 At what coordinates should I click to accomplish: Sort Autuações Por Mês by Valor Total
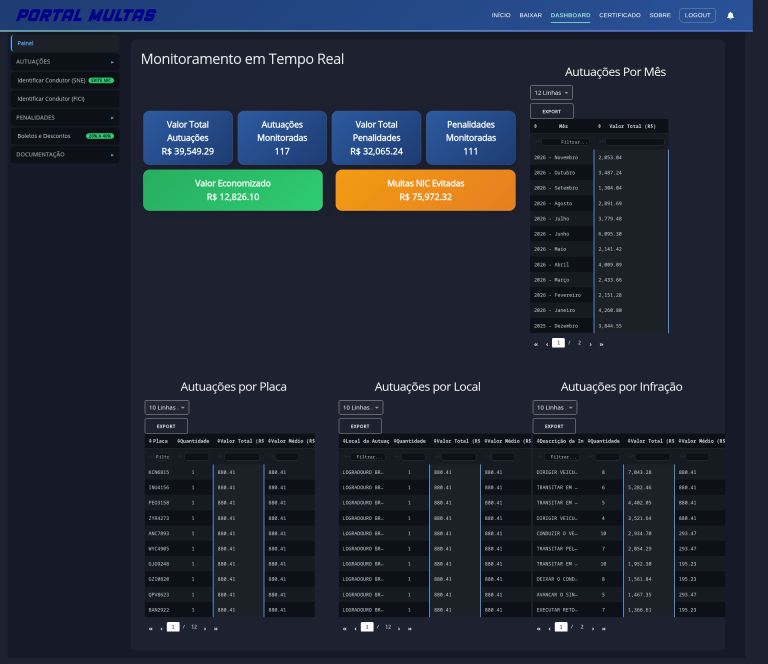tap(631, 126)
